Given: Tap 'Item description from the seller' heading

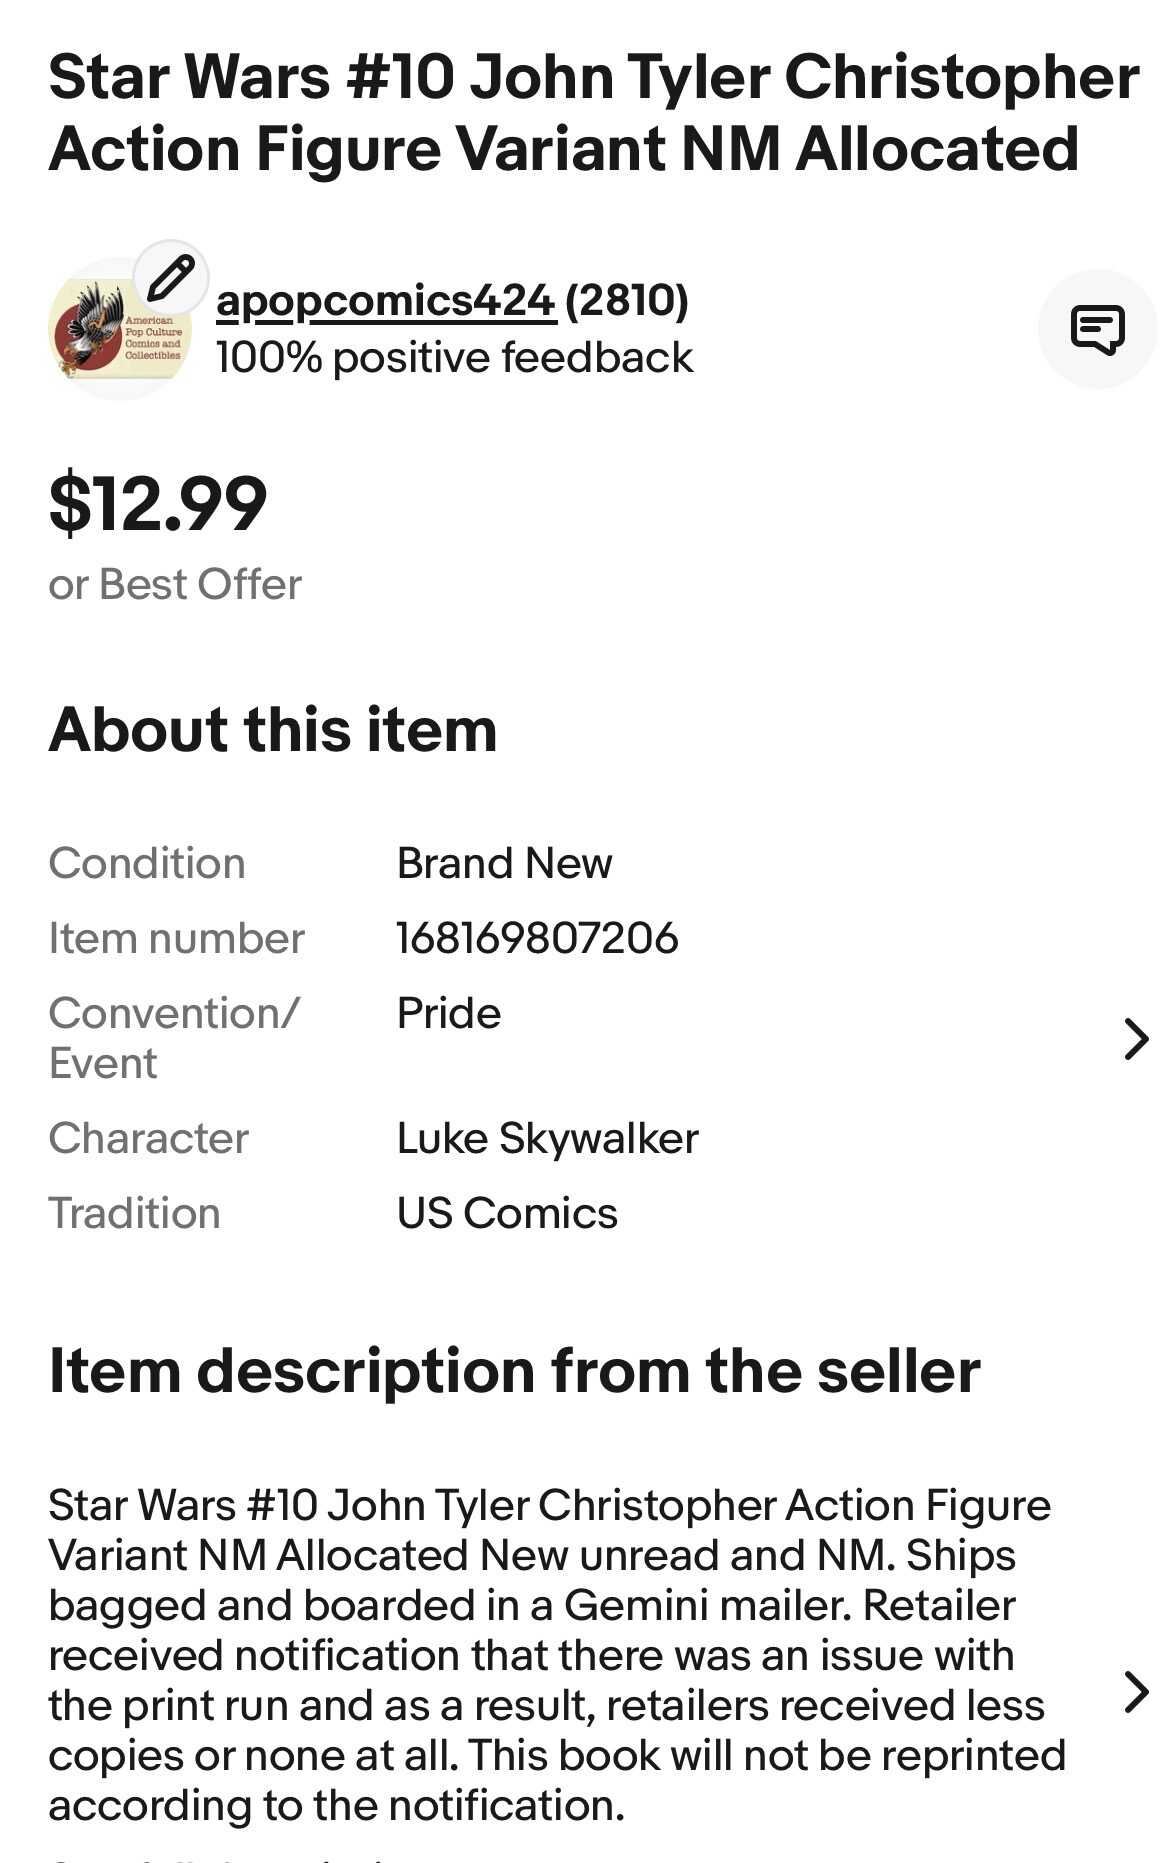Looking at the screenshot, I should click(x=514, y=1370).
